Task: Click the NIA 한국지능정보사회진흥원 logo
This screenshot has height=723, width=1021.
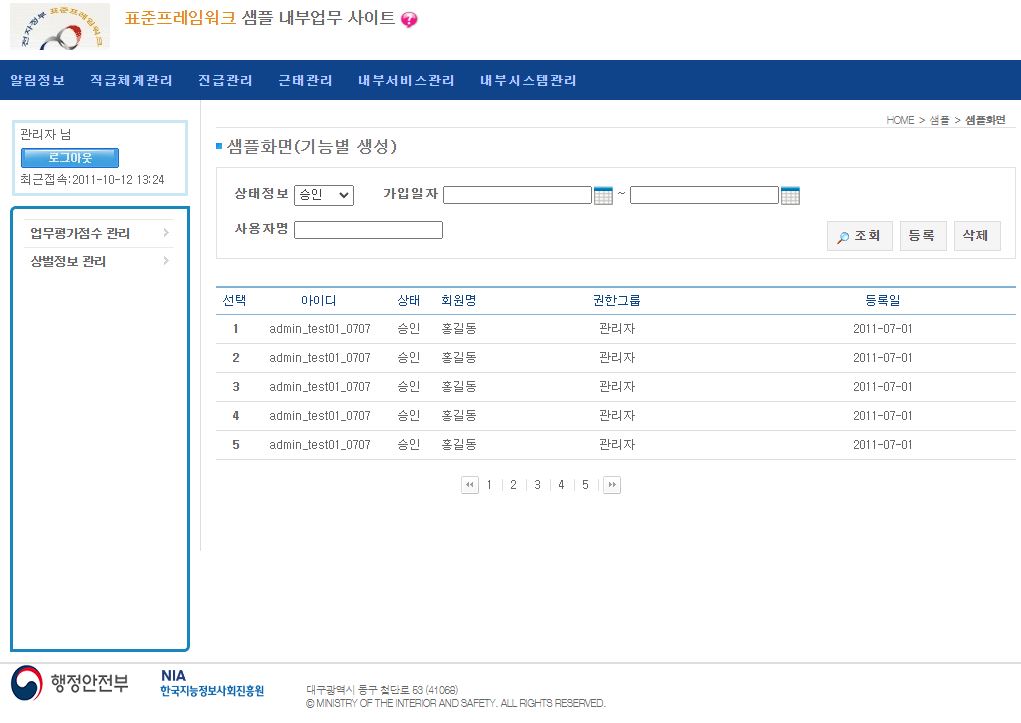Action: [212, 684]
